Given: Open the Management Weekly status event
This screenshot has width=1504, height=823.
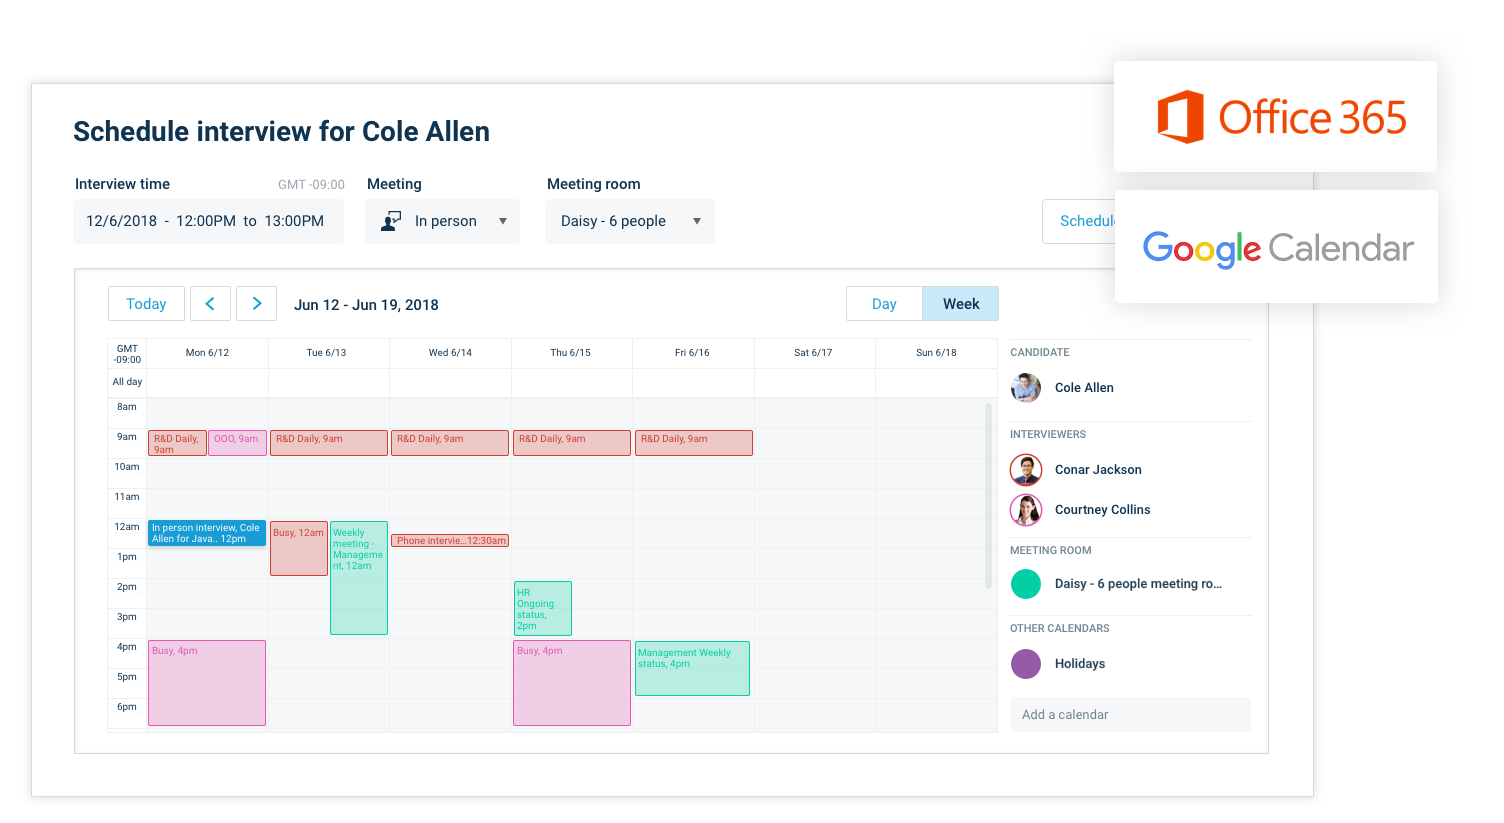Looking at the screenshot, I should [x=692, y=668].
